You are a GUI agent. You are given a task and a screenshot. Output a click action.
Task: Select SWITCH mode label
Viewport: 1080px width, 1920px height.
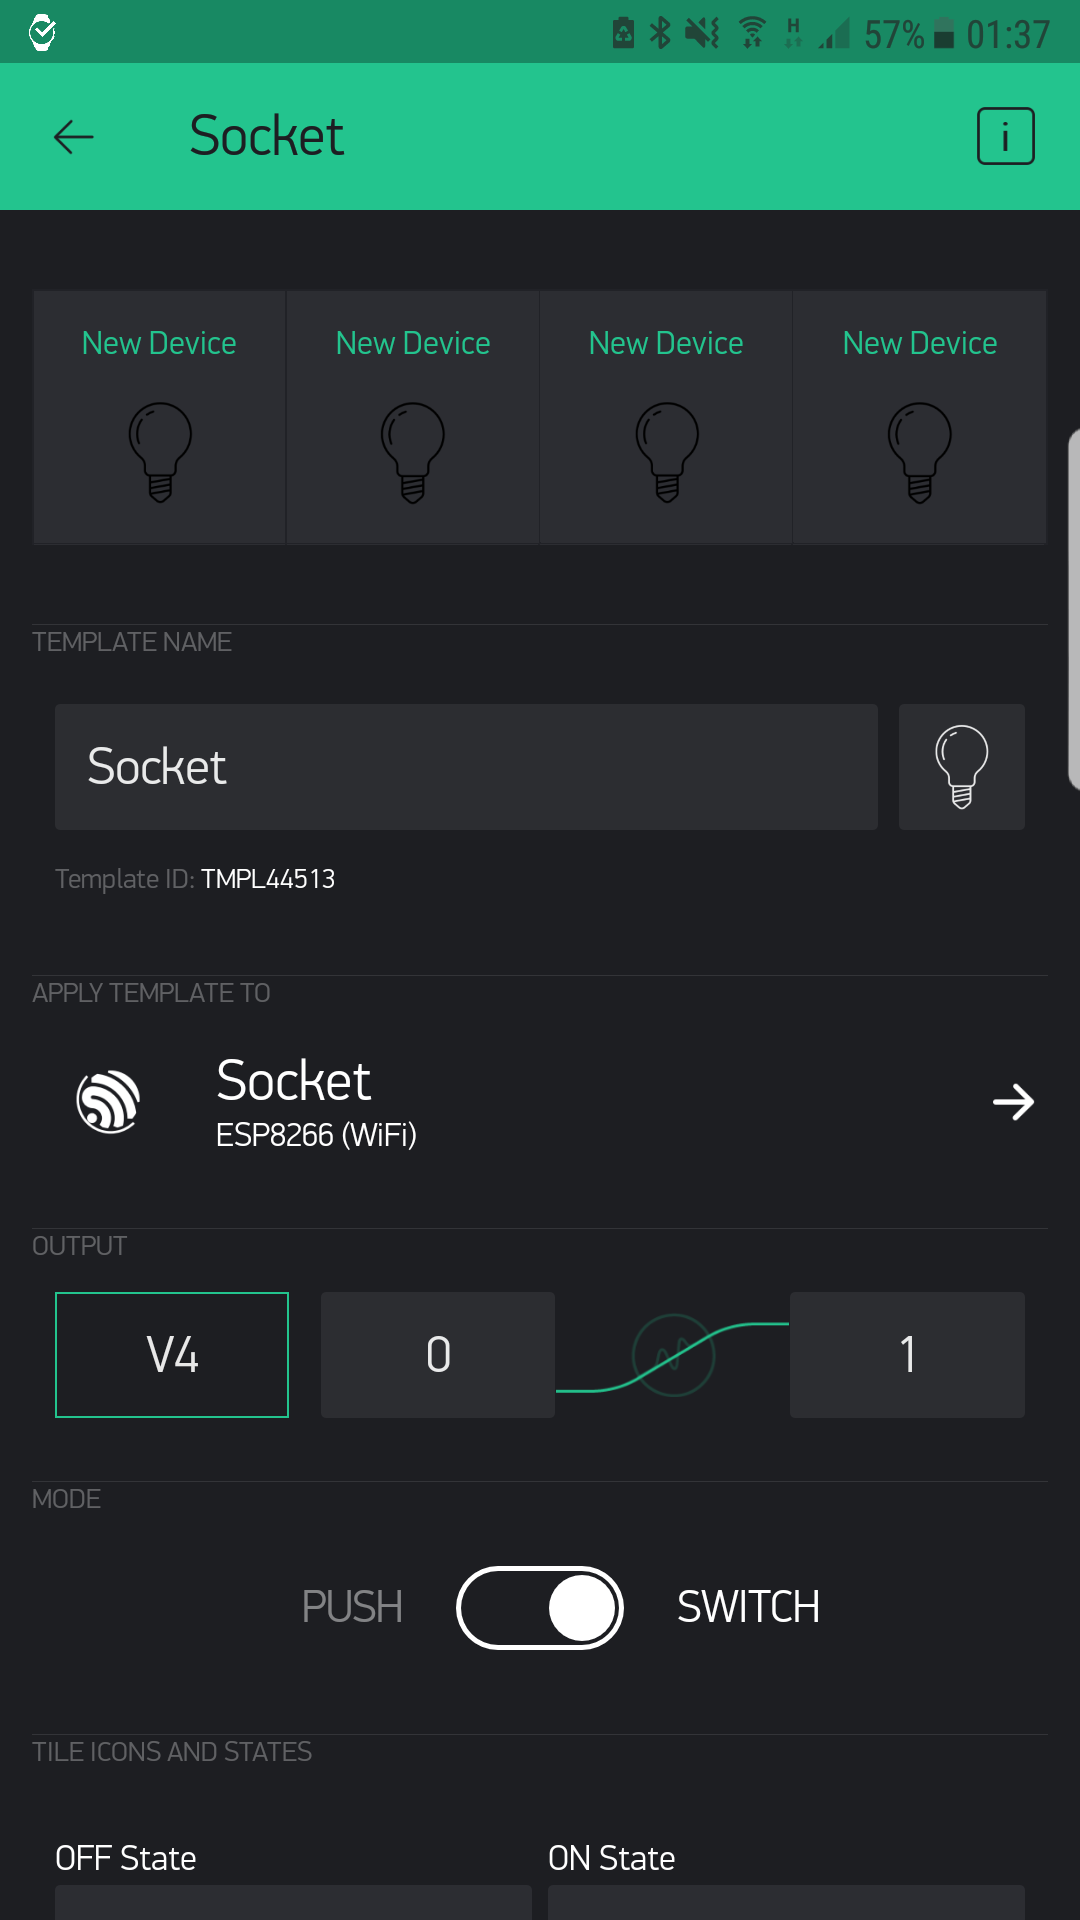click(x=749, y=1608)
